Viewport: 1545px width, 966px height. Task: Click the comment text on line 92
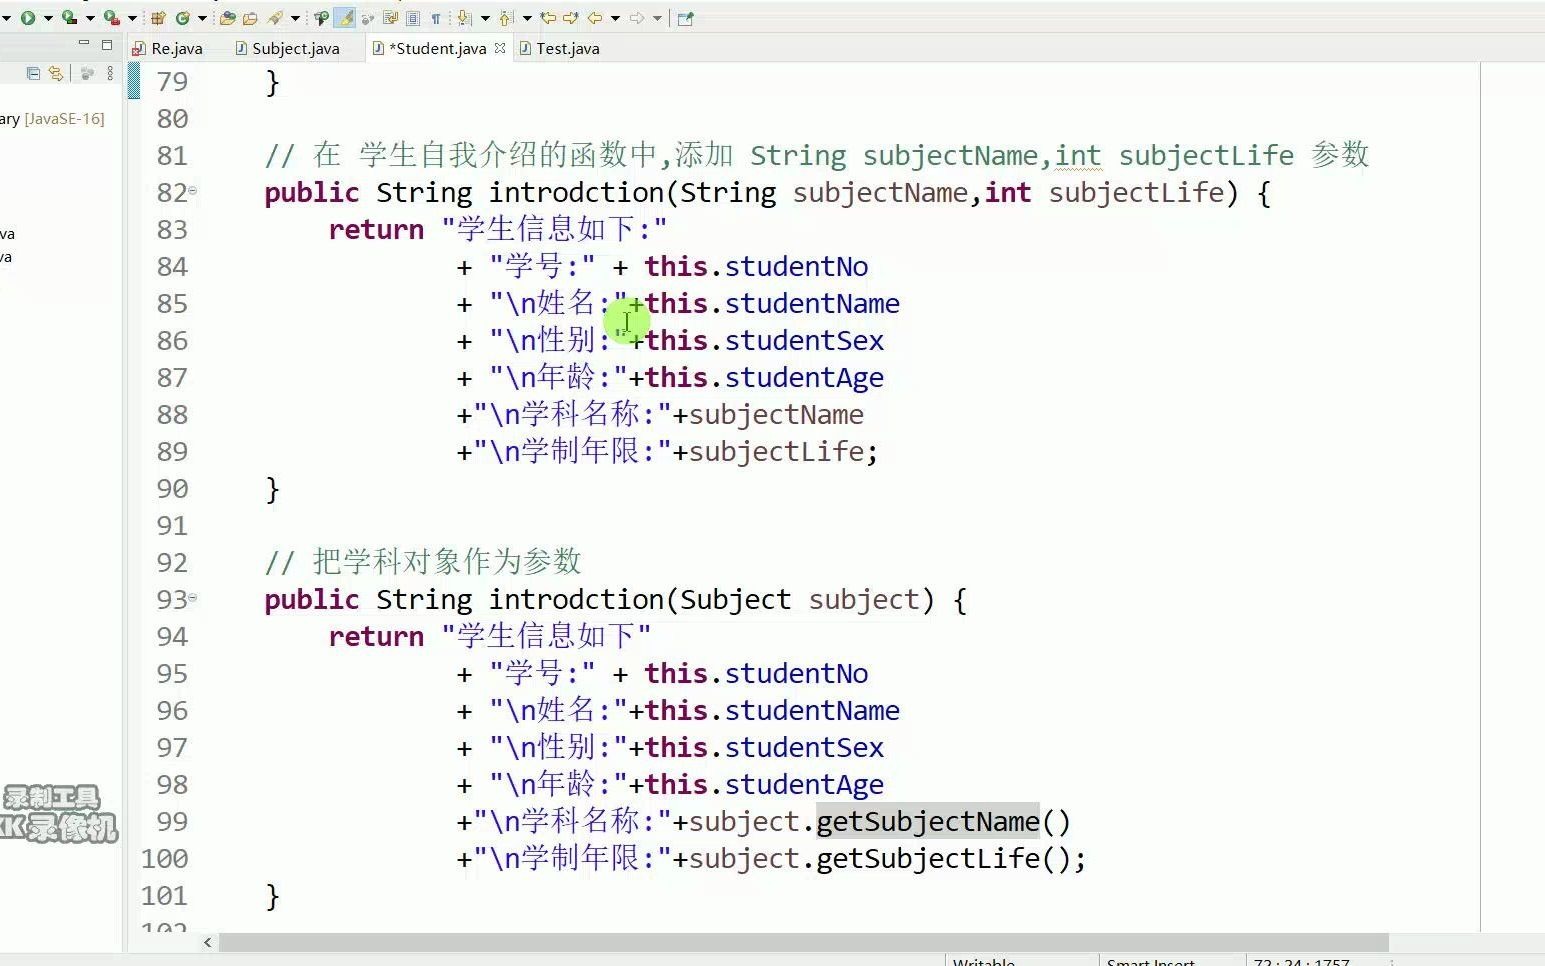(423, 562)
